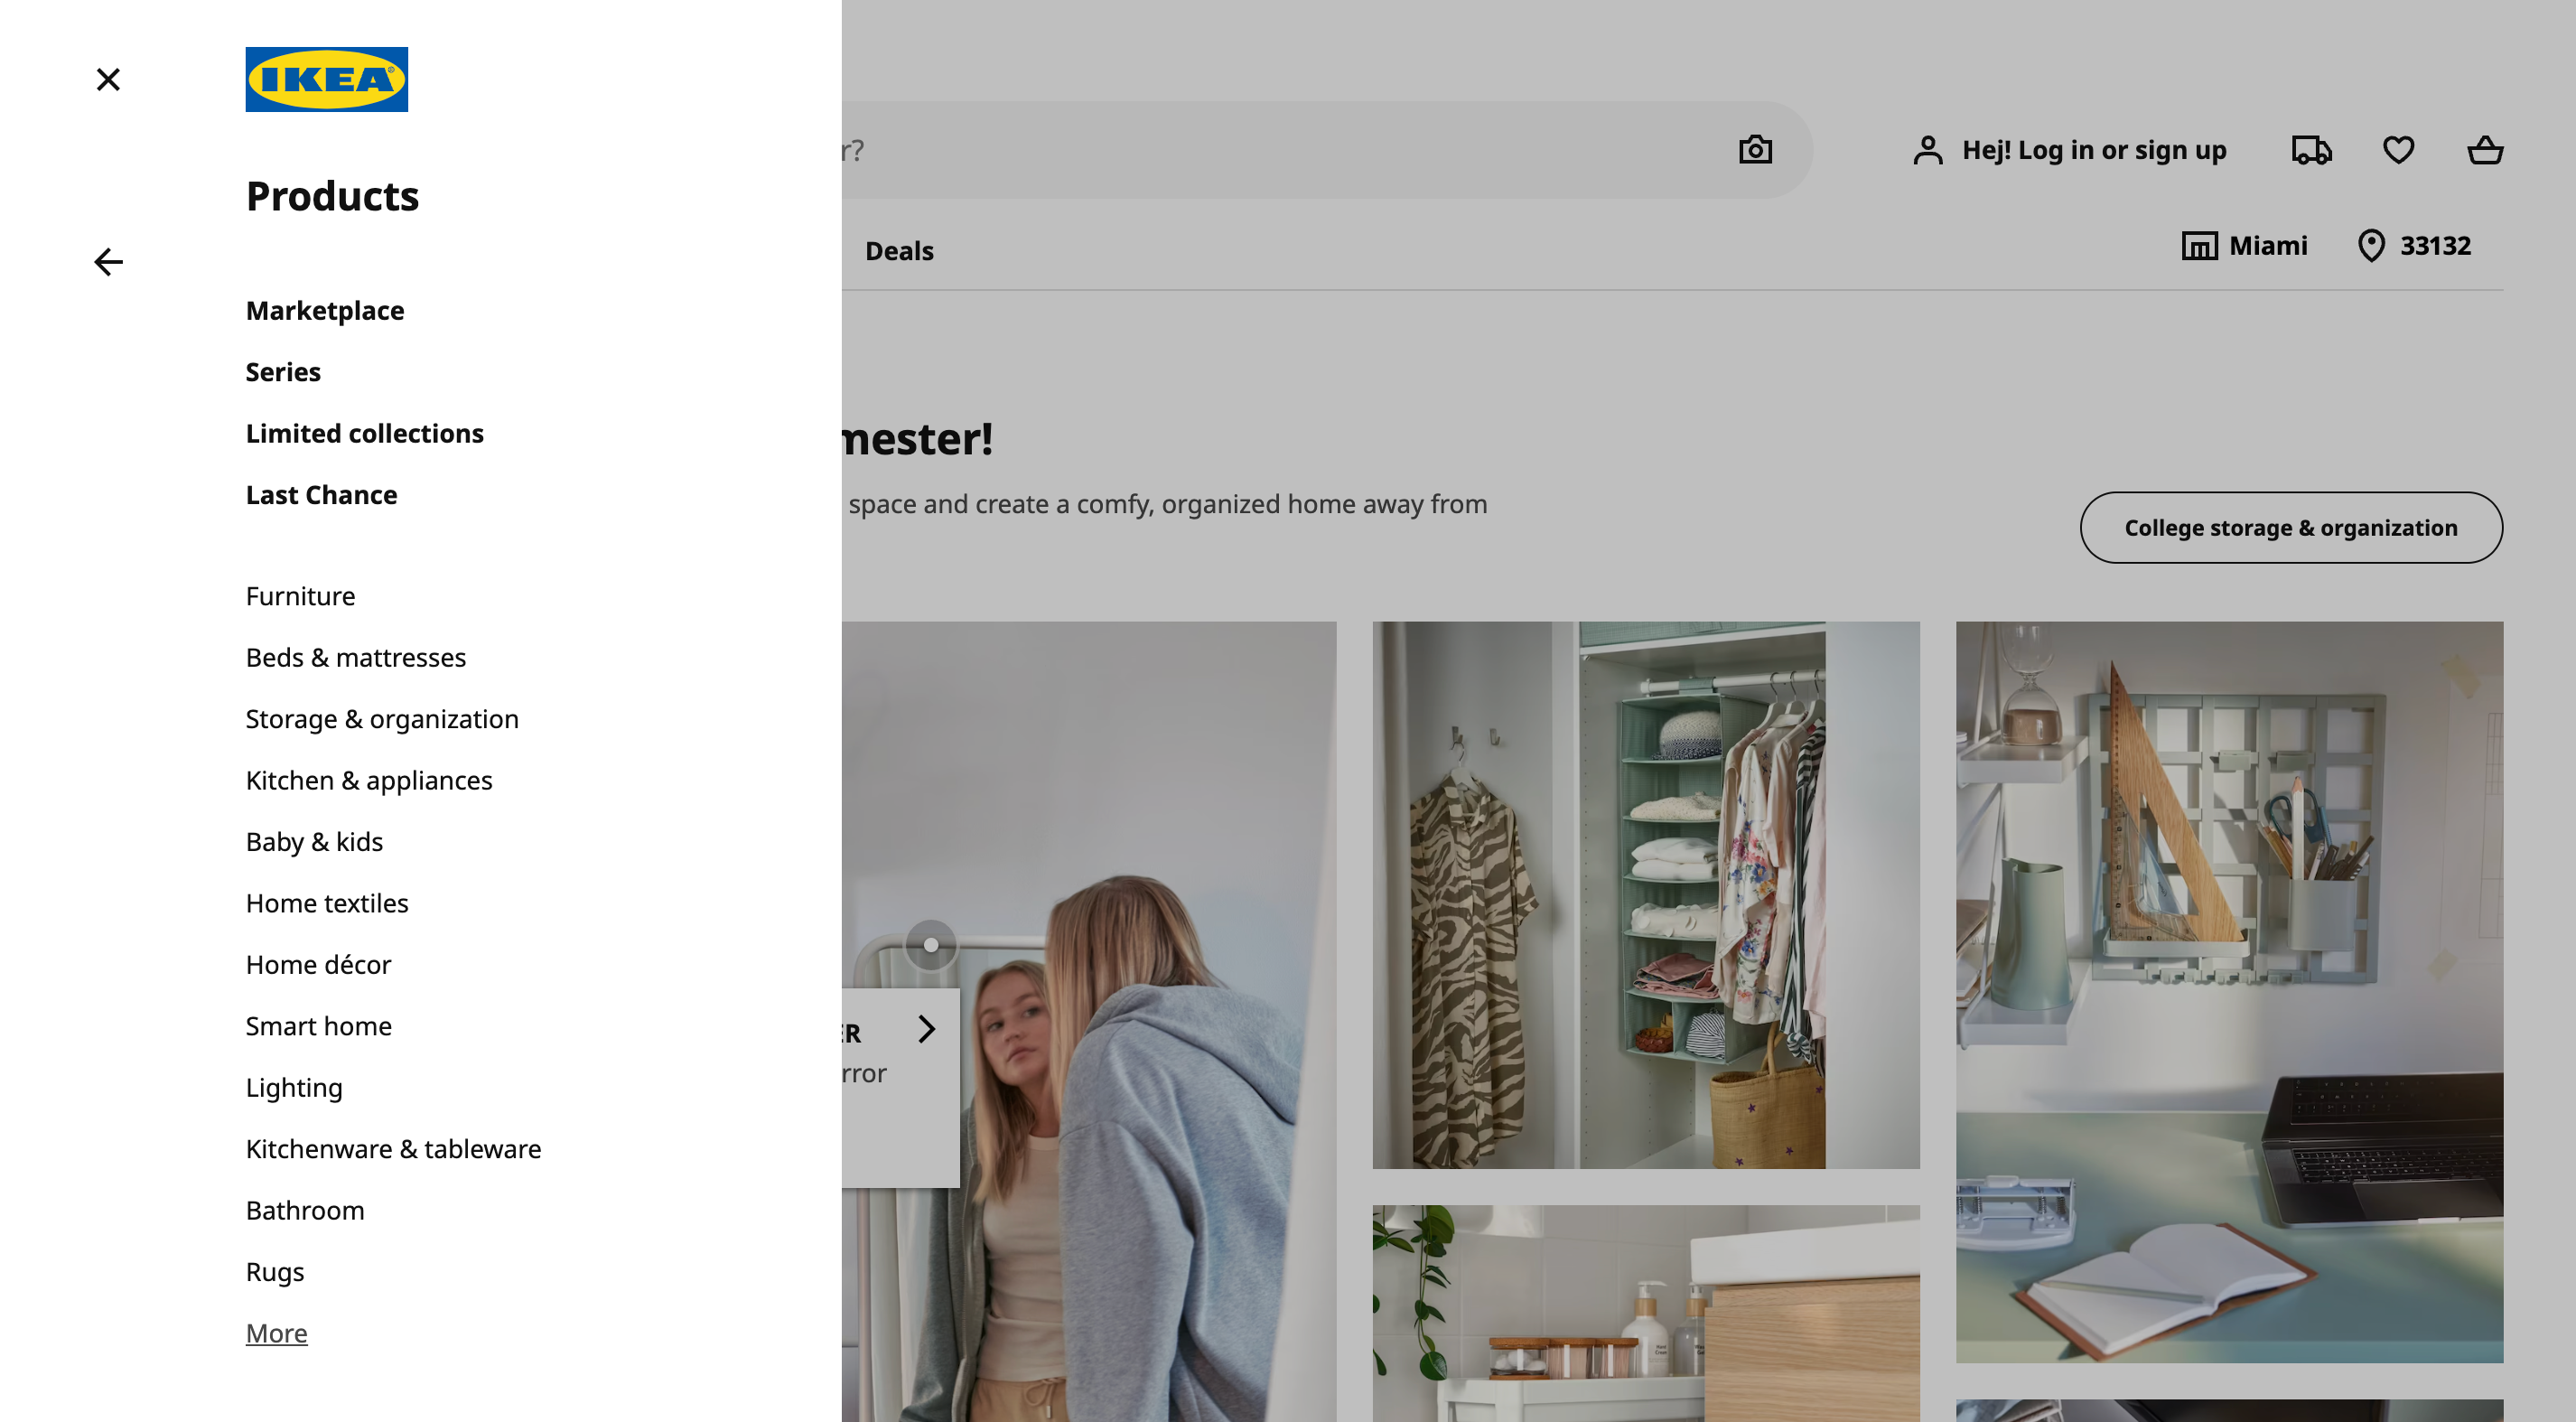Screen dimensions: 2576x1422
Task: Click the favorites heart icon
Action: point(2399,149)
